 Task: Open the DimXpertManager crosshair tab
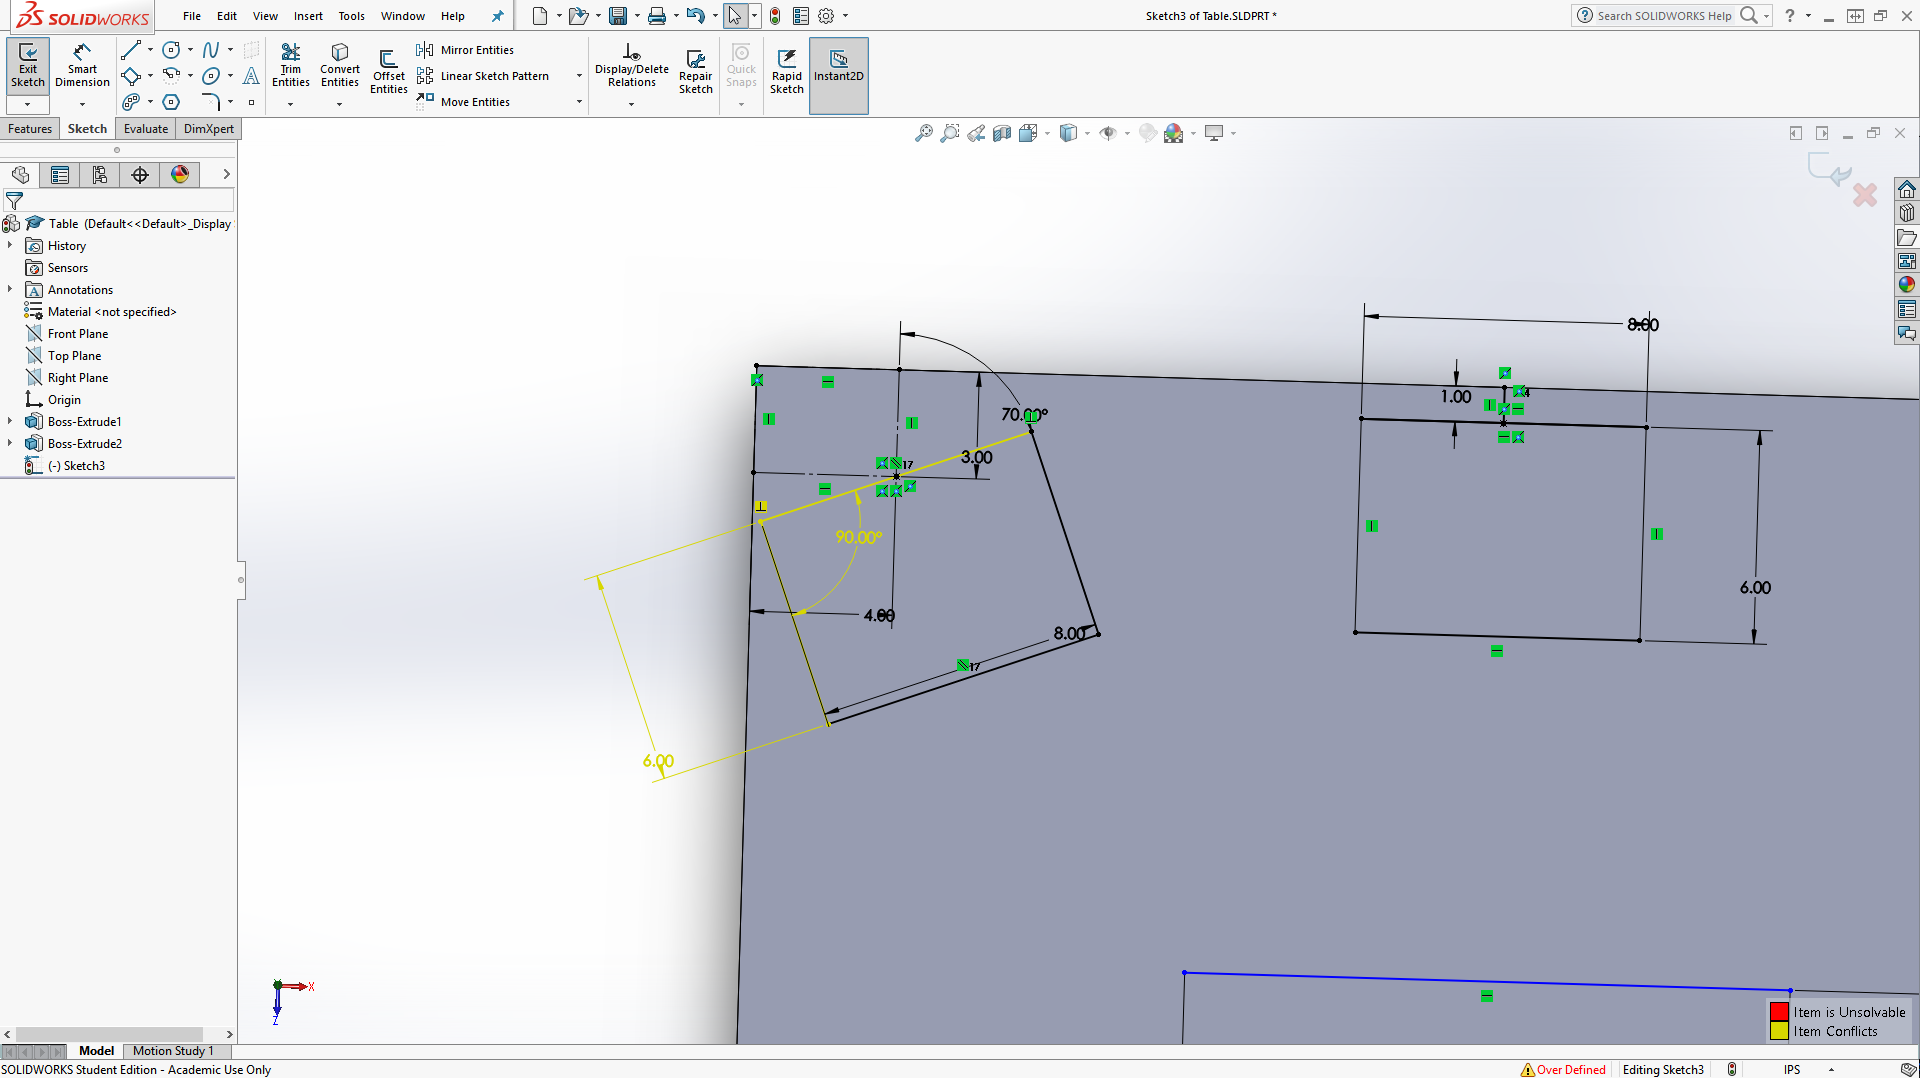coord(140,175)
